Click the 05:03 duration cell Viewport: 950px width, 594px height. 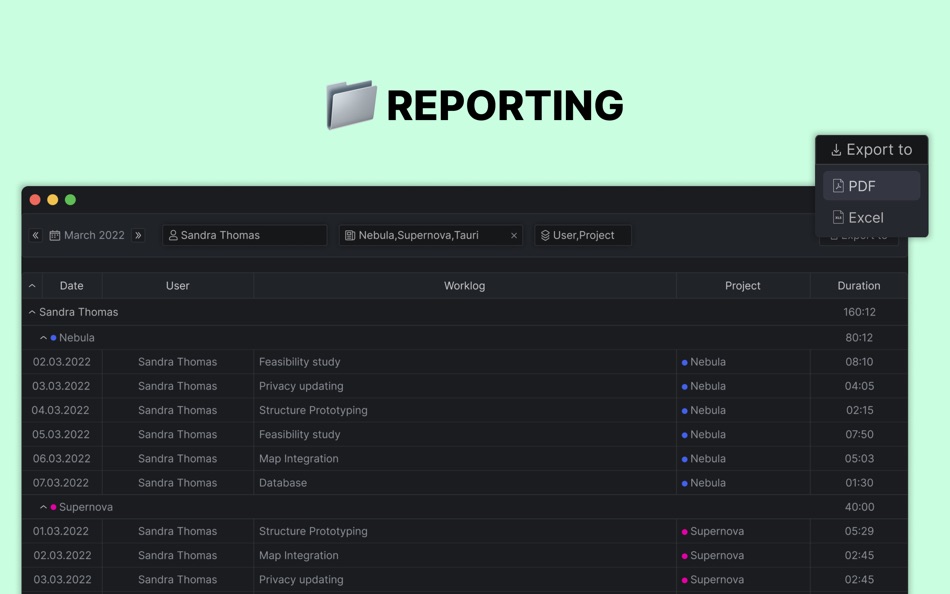859,459
